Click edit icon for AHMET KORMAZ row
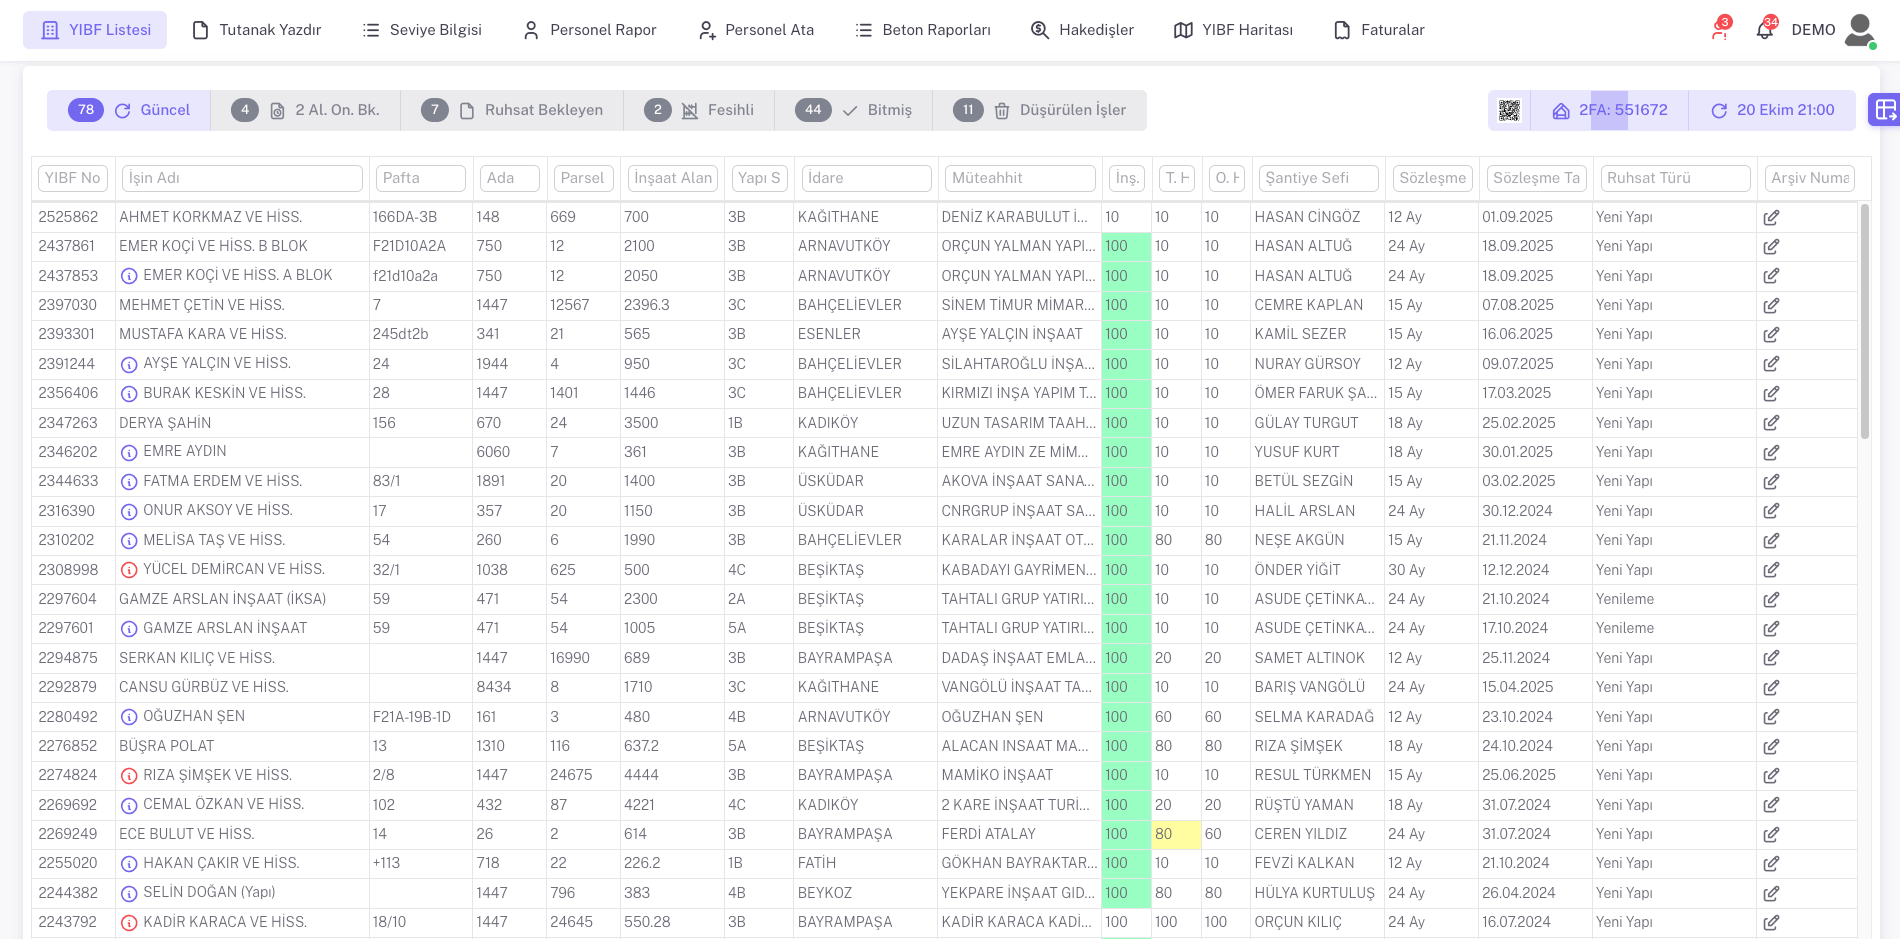The width and height of the screenshot is (1900, 939). (1771, 217)
